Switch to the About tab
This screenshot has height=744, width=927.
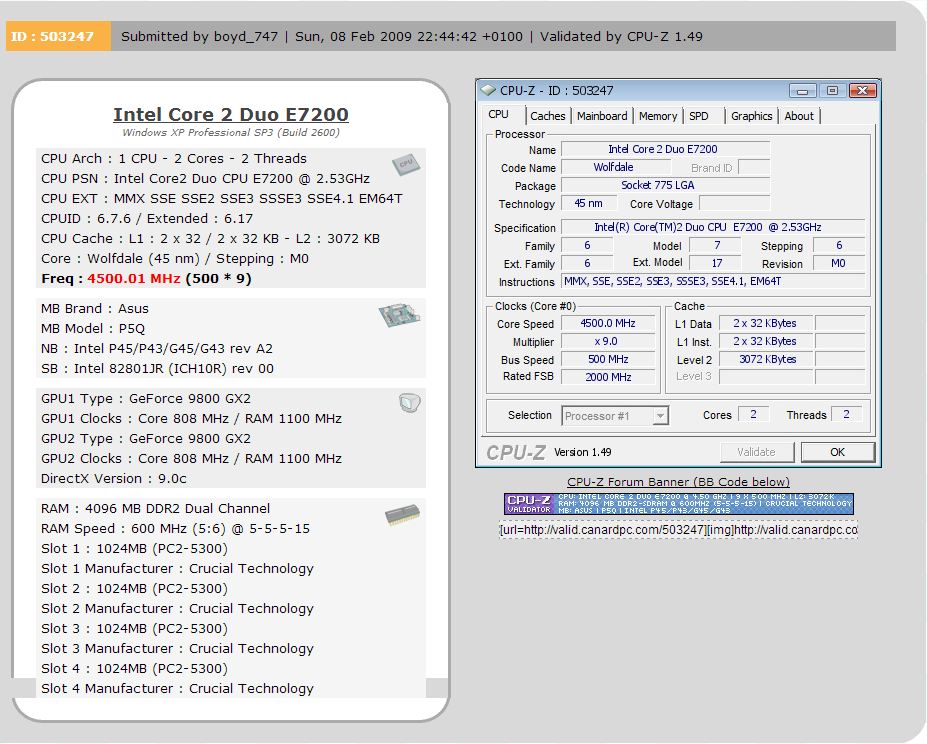[799, 116]
